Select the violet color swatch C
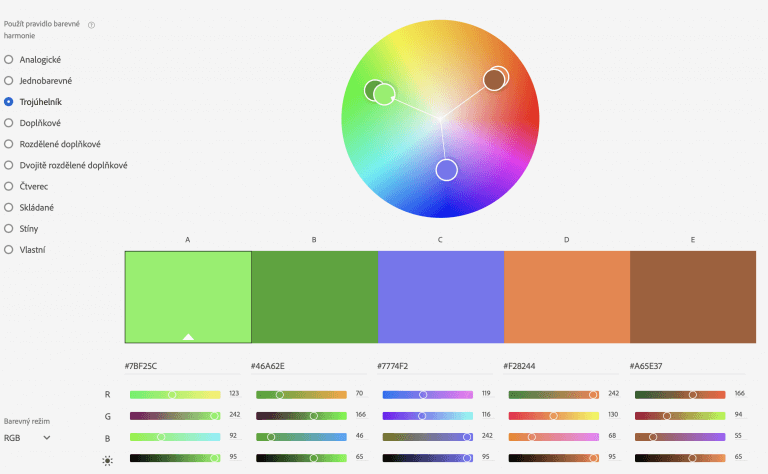 pyautogui.click(x=440, y=297)
